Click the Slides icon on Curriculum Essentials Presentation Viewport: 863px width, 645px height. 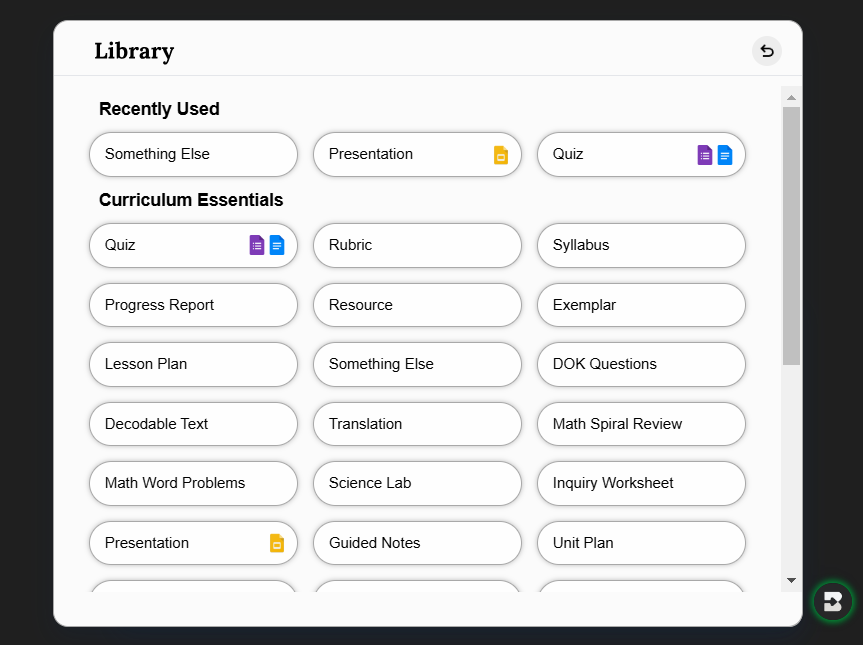277,543
